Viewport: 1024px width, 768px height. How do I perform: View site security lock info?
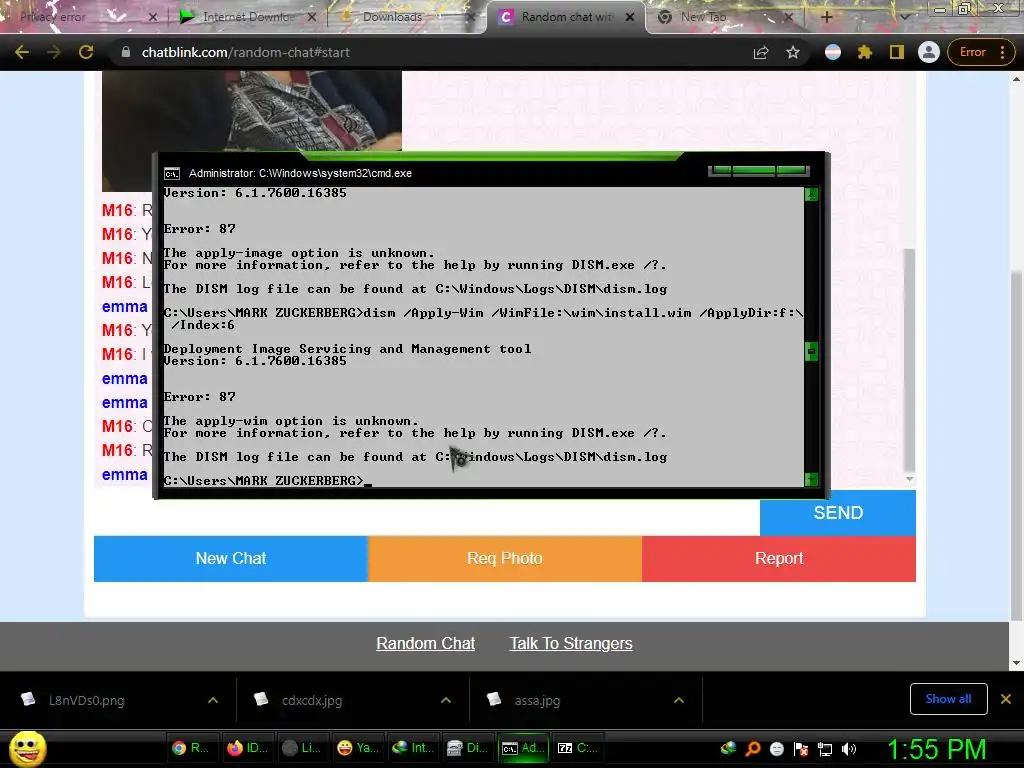coord(125,52)
